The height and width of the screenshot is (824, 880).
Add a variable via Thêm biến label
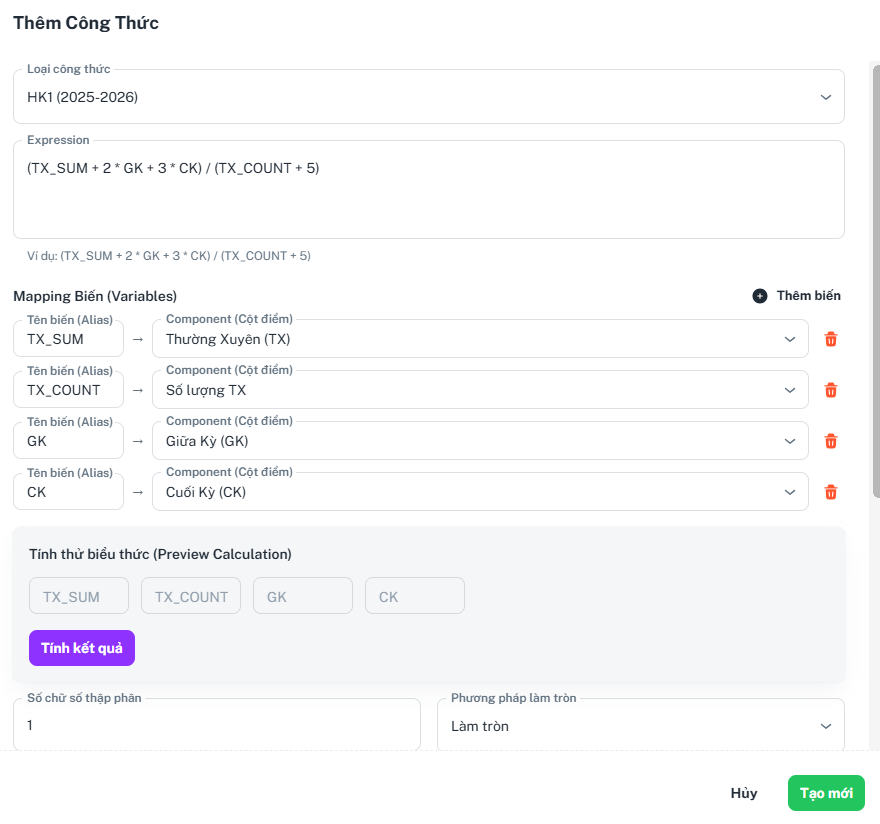coord(808,296)
